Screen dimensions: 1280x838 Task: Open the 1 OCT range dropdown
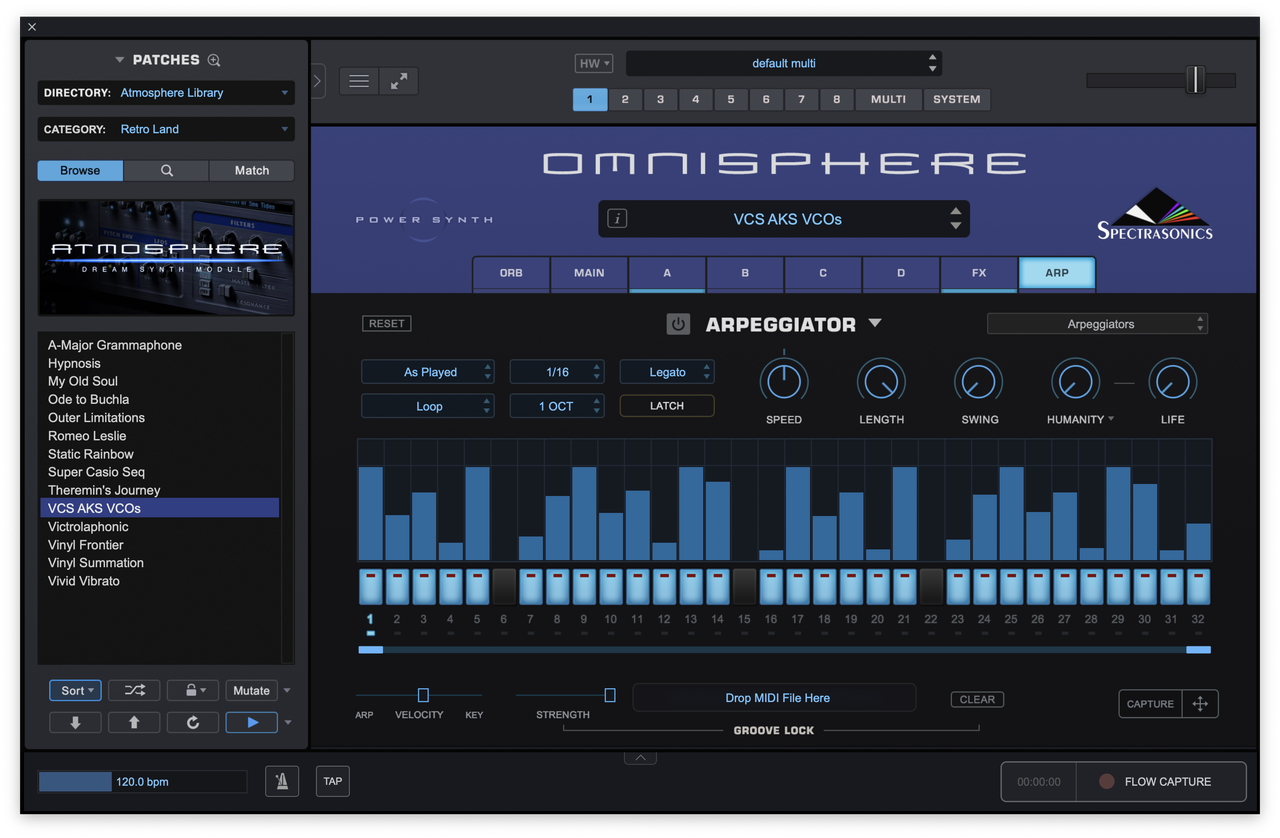pyautogui.click(x=557, y=406)
